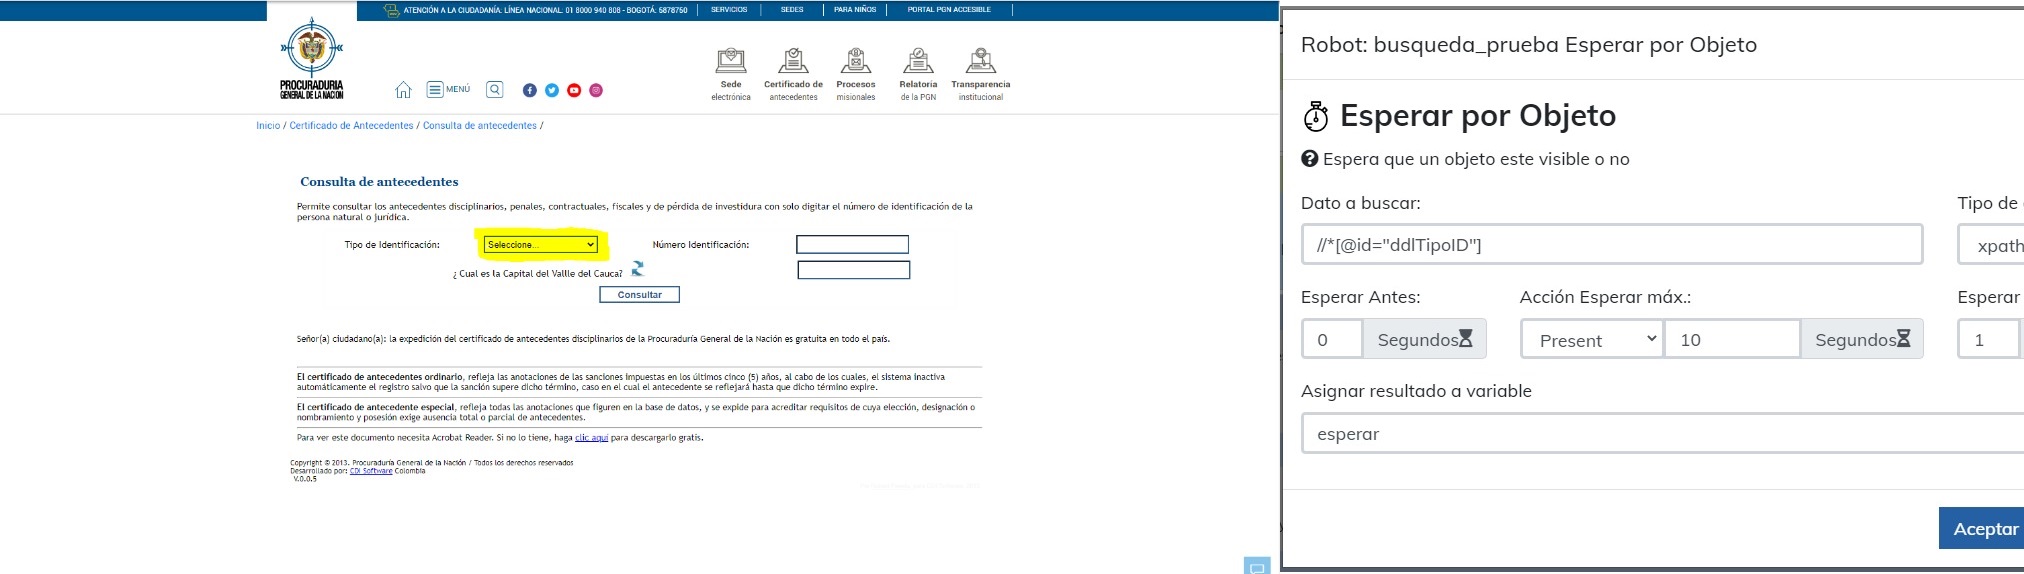The image size is (2024, 574).
Task: Open the Facebook social icon
Action: coord(530,90)
